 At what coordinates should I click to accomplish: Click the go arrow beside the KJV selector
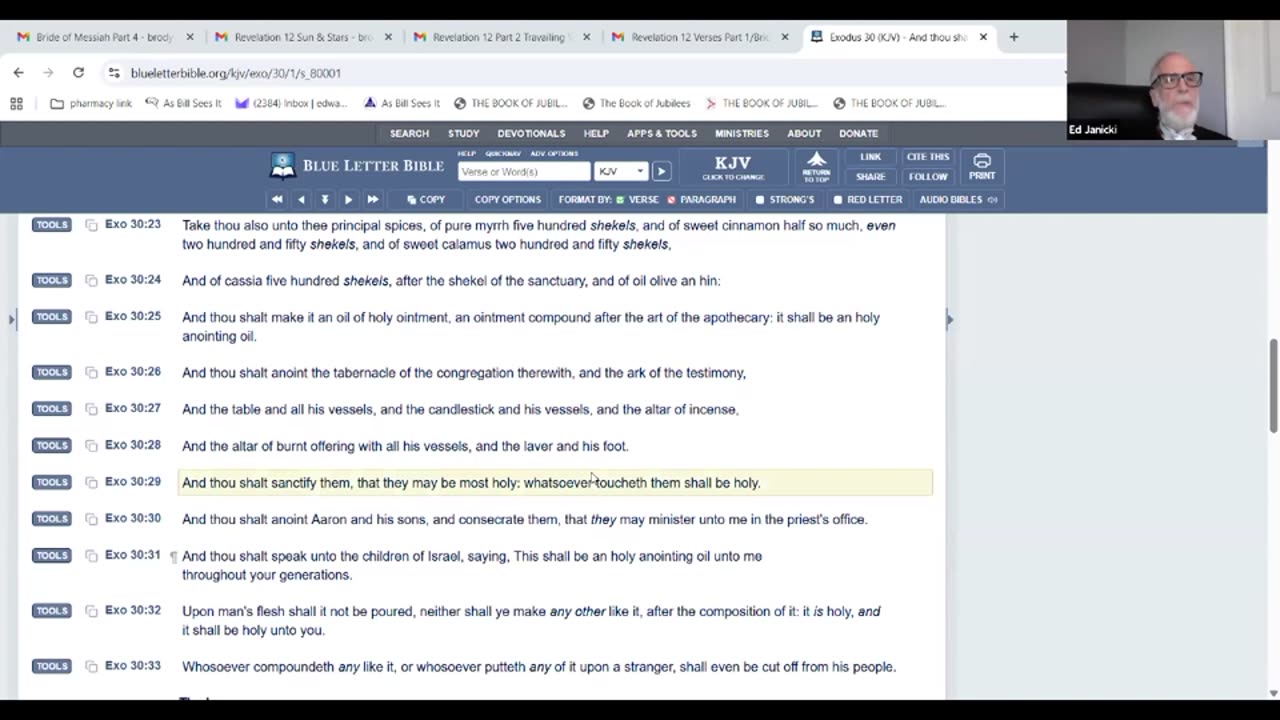(661, 171)
